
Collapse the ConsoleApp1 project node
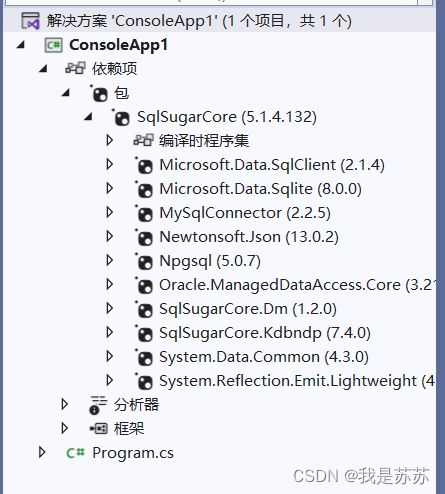coord(21,44)
